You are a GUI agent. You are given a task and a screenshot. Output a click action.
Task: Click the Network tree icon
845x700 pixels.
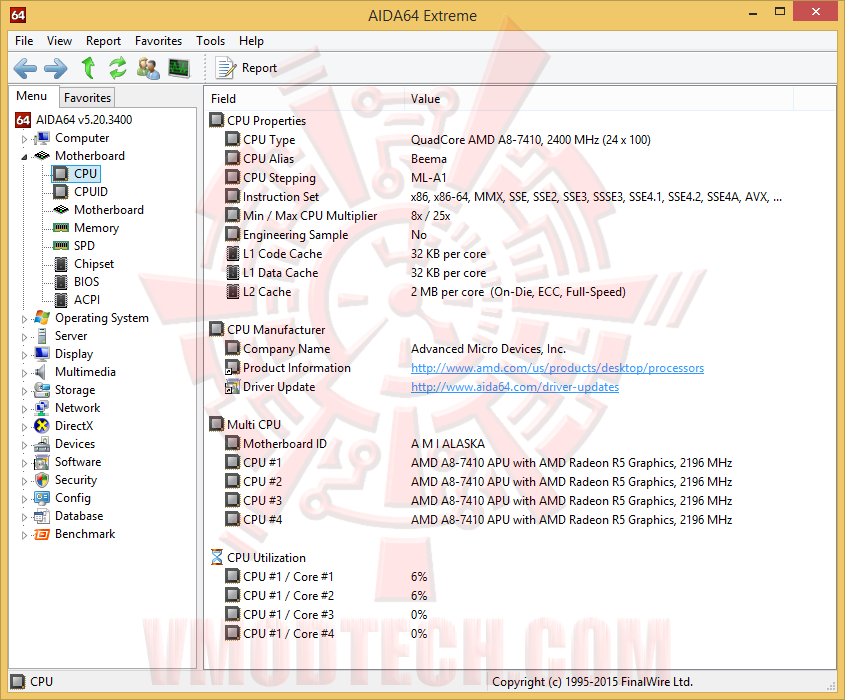pyautogui.click(x=42, y=408)
